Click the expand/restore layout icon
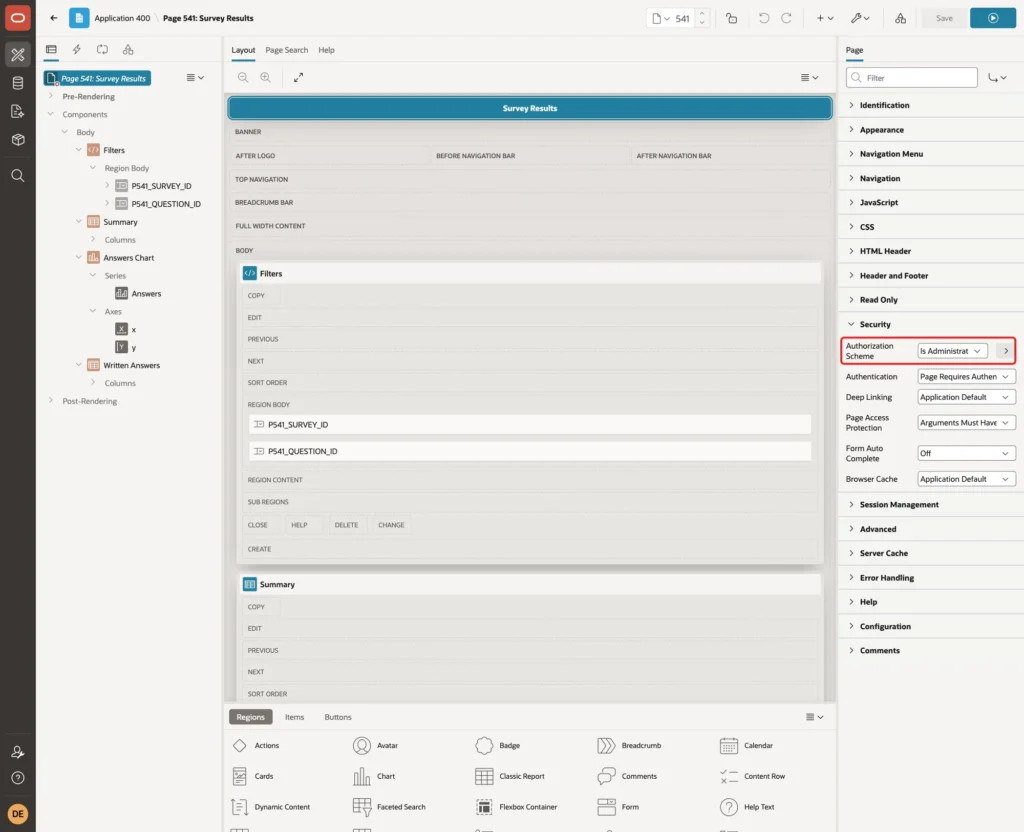The height and width of the screenshot is (832, 1024). coord(298,77)
